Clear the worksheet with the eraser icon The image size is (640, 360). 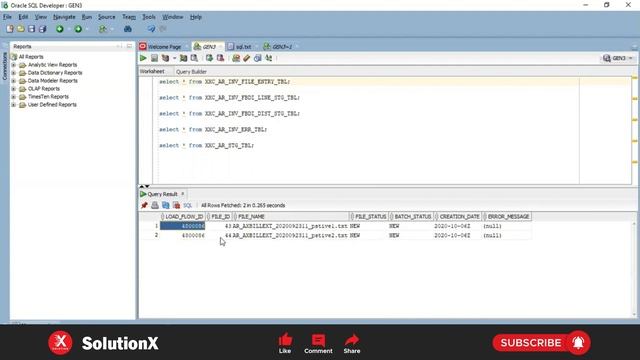(247, 58)
